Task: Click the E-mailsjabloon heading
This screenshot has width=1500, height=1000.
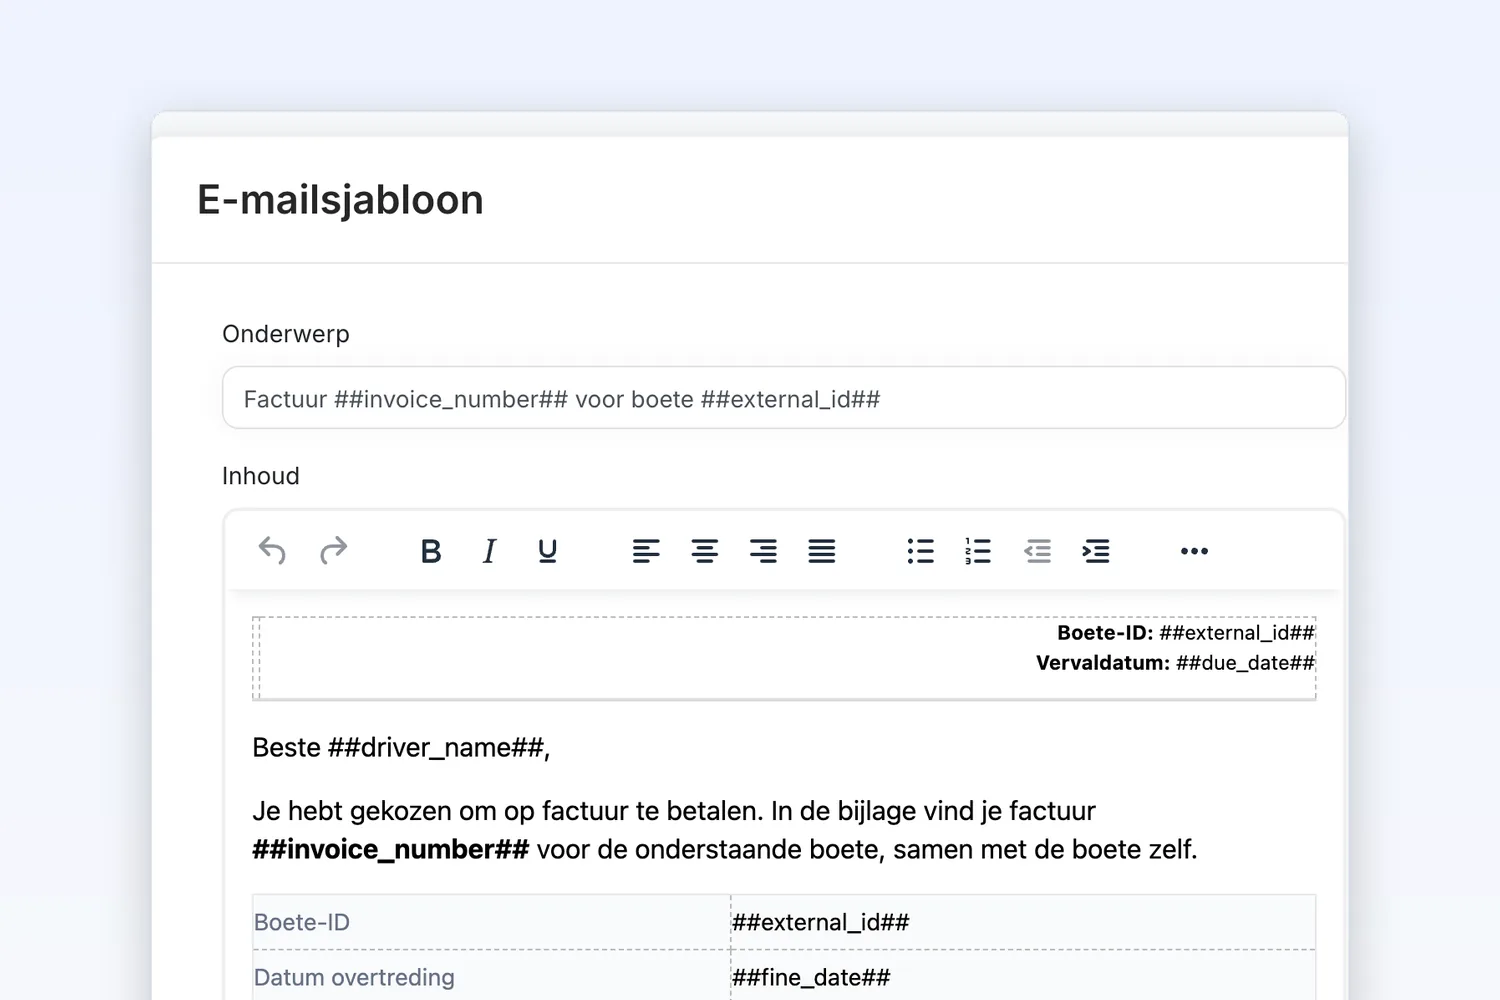Action: click(x=340, y=200)
